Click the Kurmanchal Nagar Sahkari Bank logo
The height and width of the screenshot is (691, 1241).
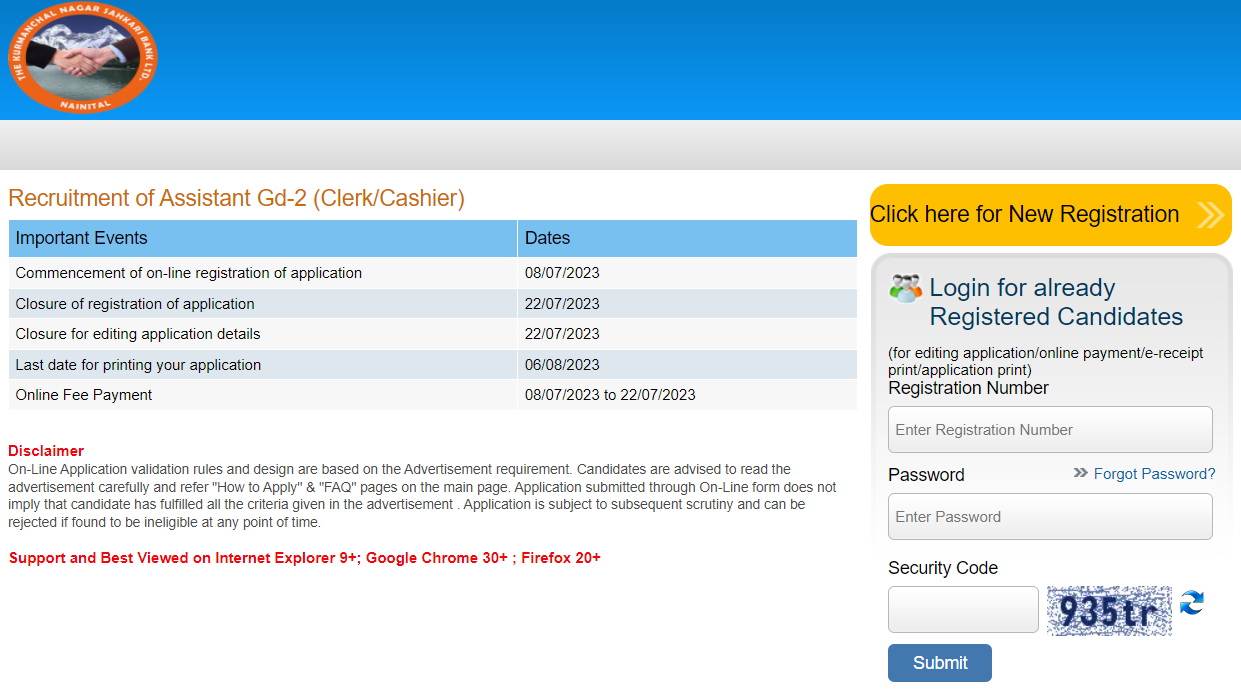[82, 58]
